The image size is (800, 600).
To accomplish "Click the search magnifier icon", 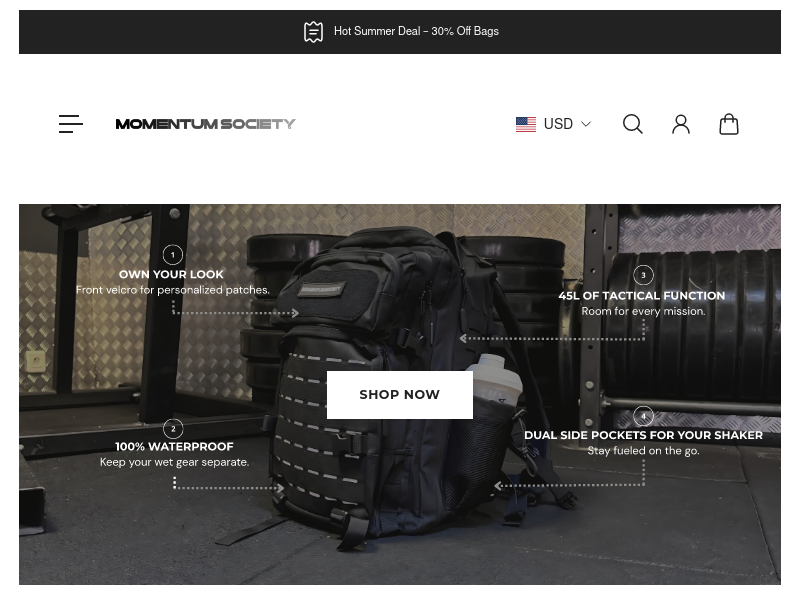I will [x=633, y=124].
